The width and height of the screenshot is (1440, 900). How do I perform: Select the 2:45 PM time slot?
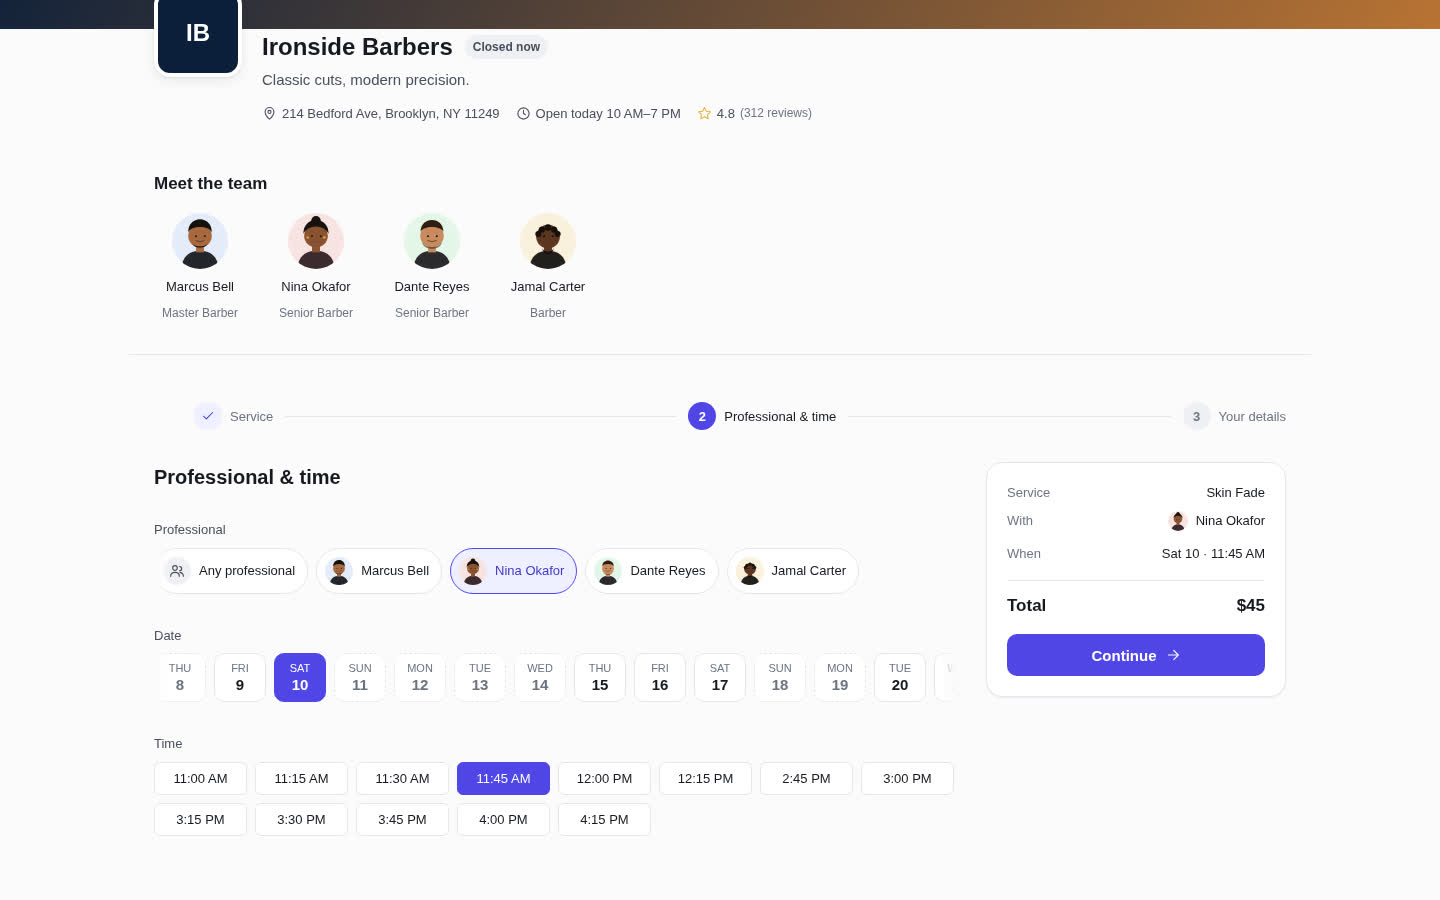806,778
